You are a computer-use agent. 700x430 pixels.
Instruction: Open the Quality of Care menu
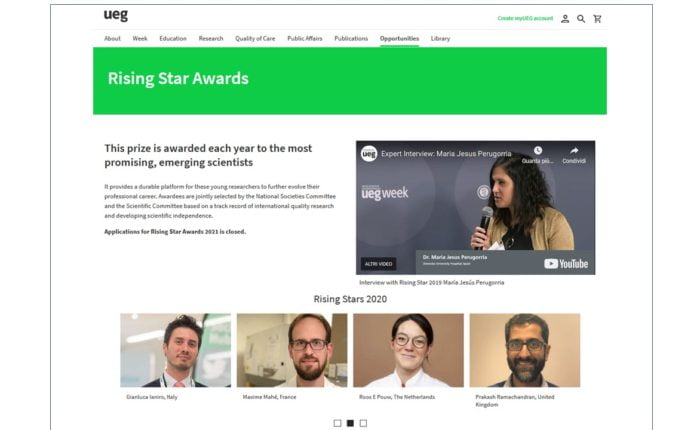[255, 38]
